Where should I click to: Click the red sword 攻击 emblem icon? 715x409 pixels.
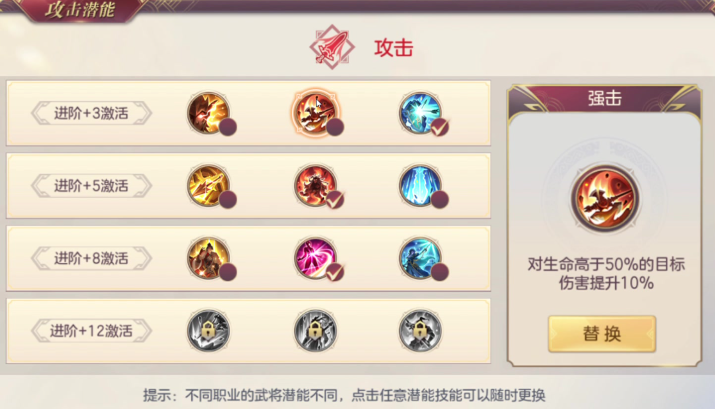(332, 47)
